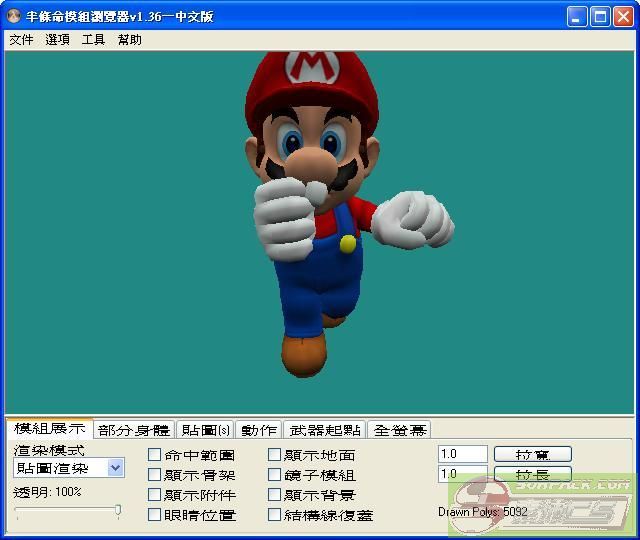Go to the 武器起點 tab
The width and height of the screenshot is (640, 540).
pos(324,430)
